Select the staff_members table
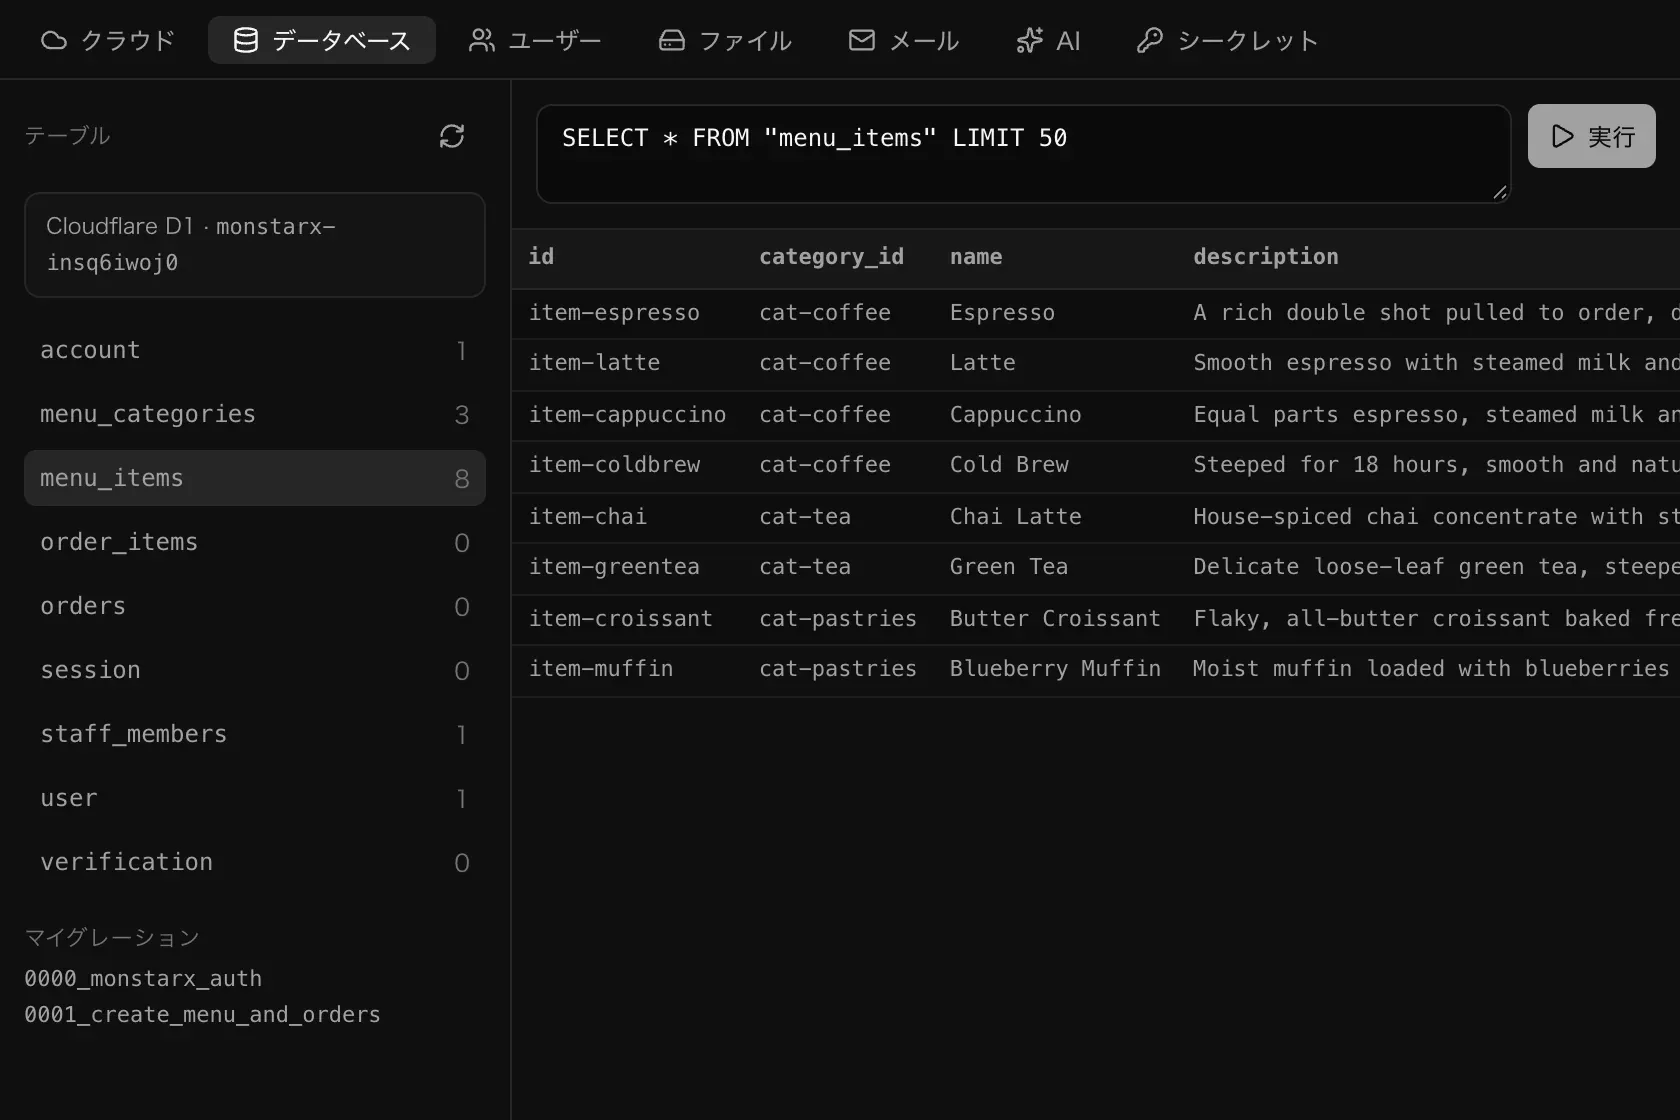This screenshot has width=1680, height=1120. pos(255,734)
